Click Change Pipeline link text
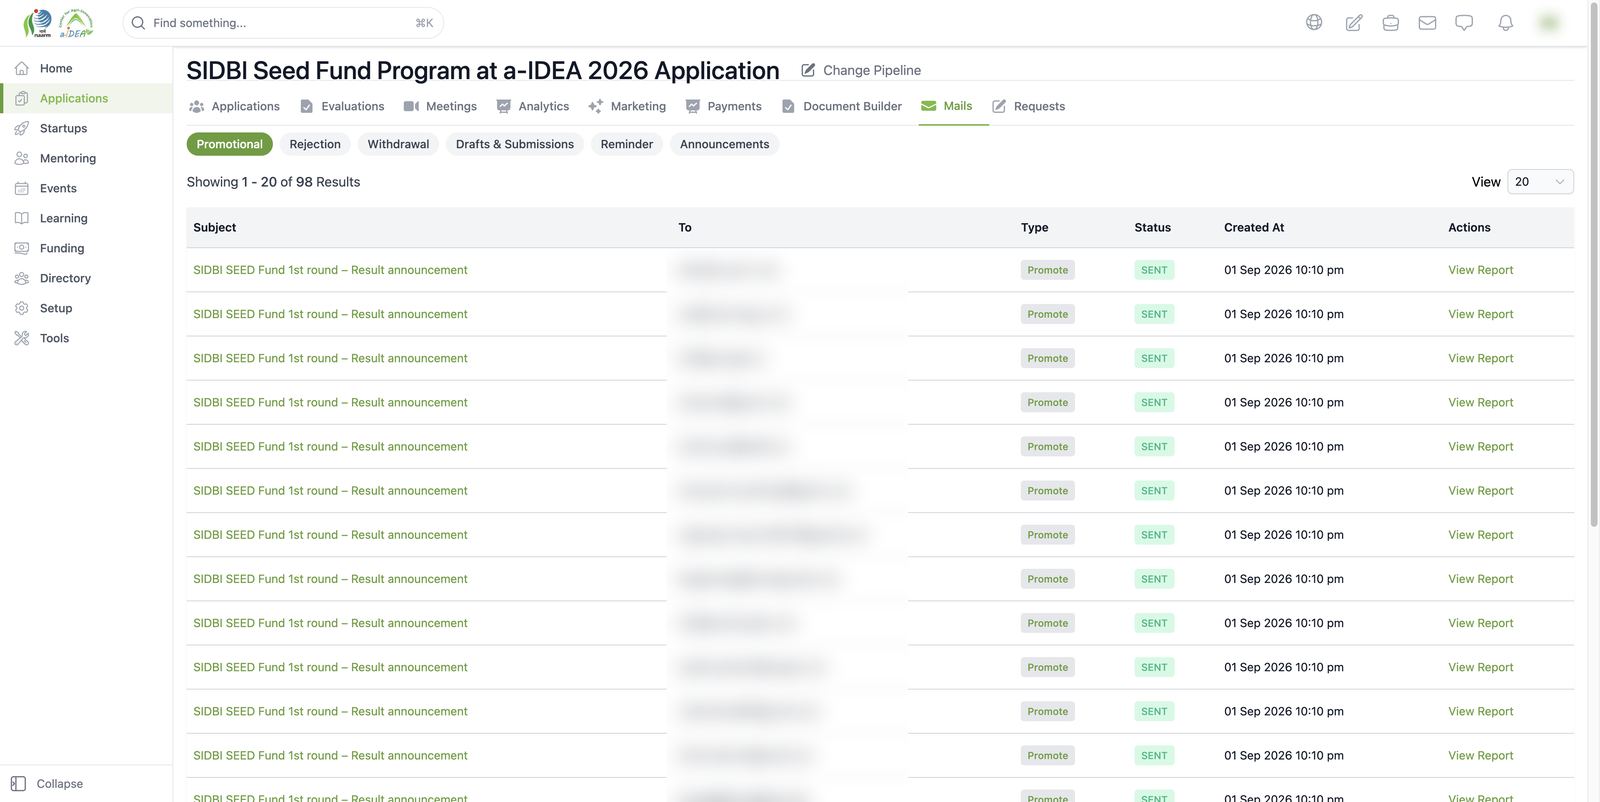The image size is (1600, 802). [x=872, y=70]
